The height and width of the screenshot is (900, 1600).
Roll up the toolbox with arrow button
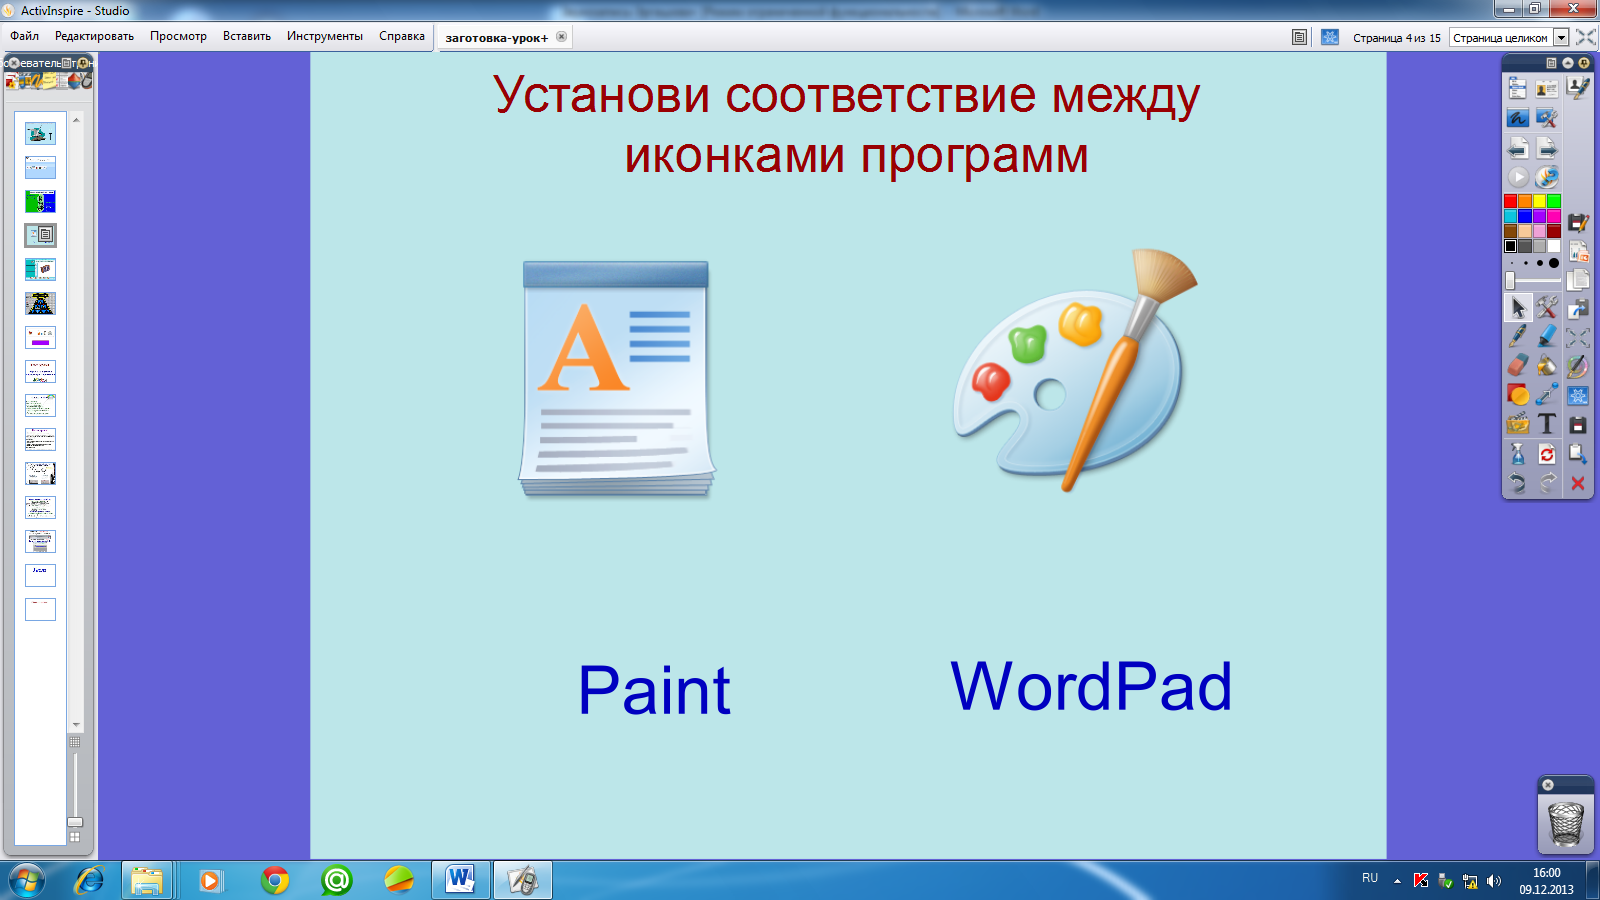click(x=1568, y=63)
